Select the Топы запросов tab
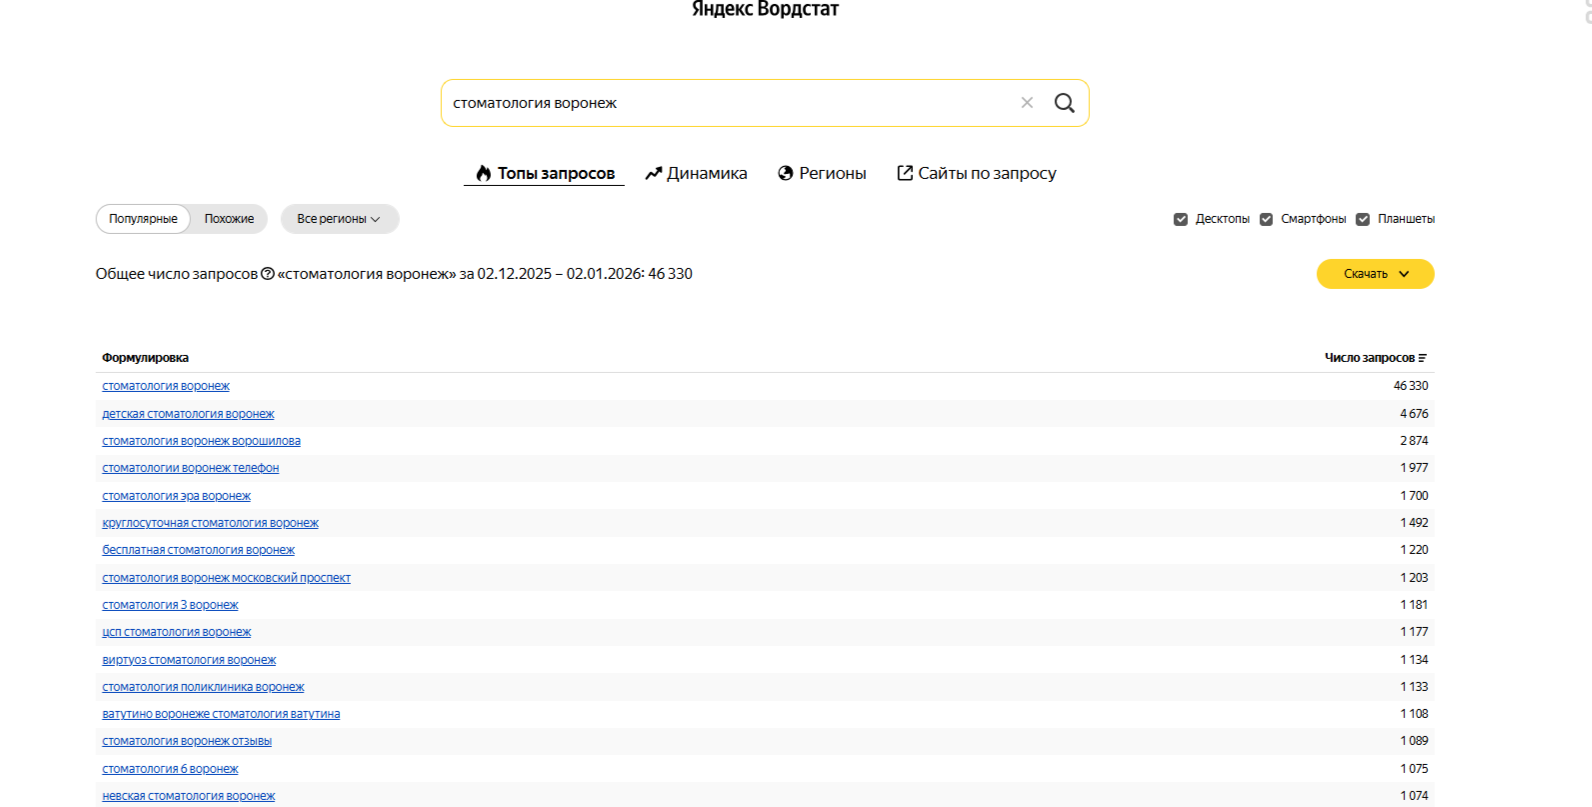 [545, 173]
